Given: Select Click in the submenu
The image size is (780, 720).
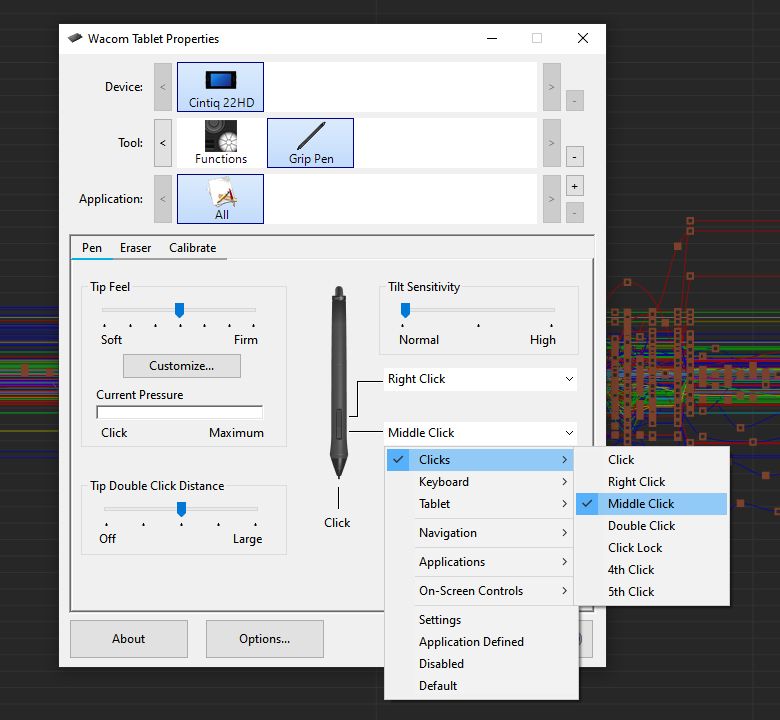Looking at the screenshot, I should (652, 460).
